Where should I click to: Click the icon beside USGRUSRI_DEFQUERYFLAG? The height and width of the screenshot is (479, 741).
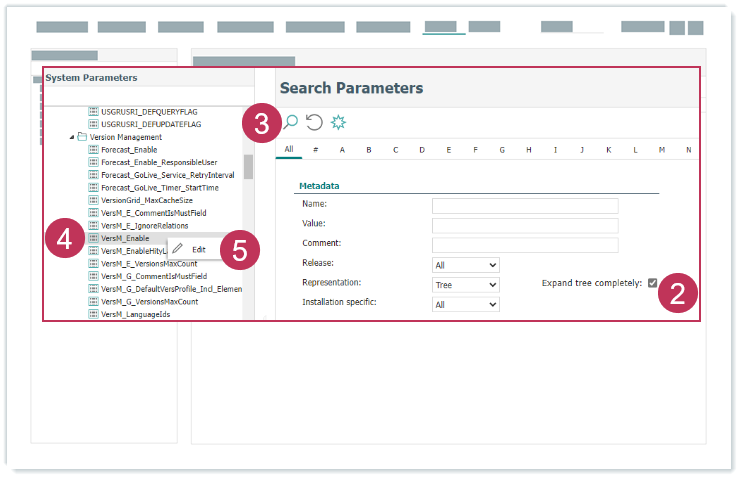coord(93,112)
